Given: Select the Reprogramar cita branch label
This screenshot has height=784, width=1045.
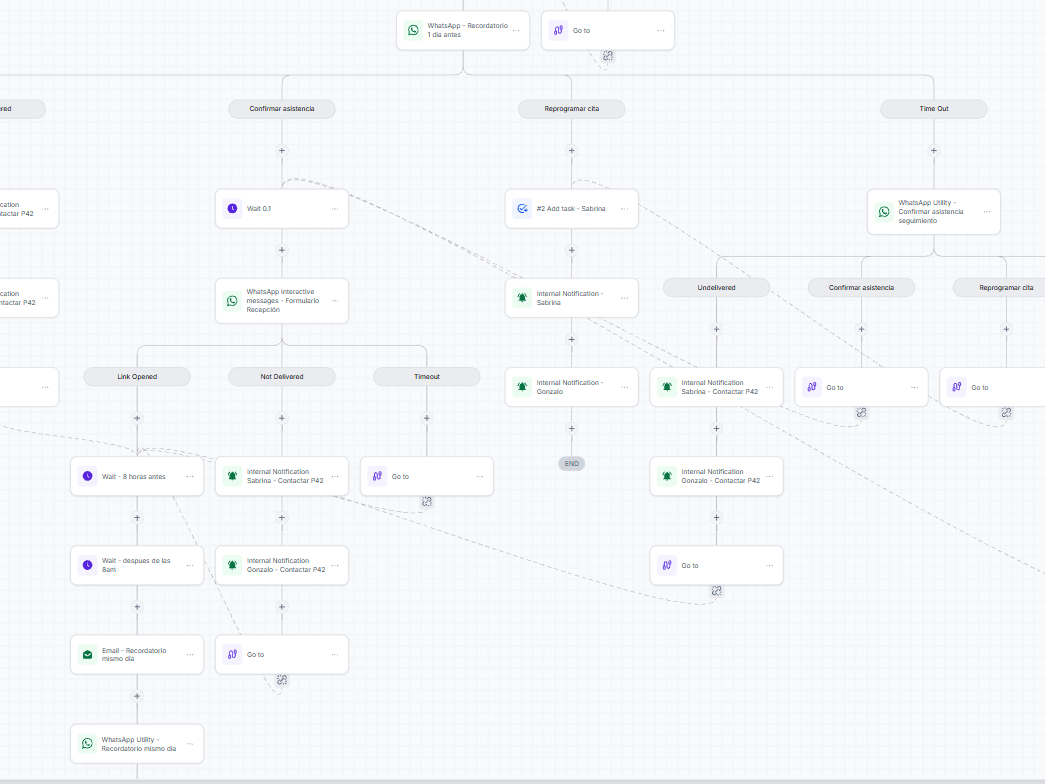Looking at the screenshot, I should pyautogui.click(x=572, y=109).
